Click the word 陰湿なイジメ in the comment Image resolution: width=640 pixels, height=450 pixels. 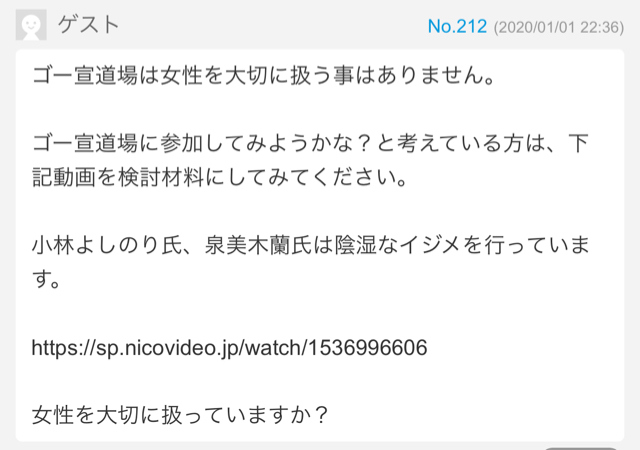[398, 245]
